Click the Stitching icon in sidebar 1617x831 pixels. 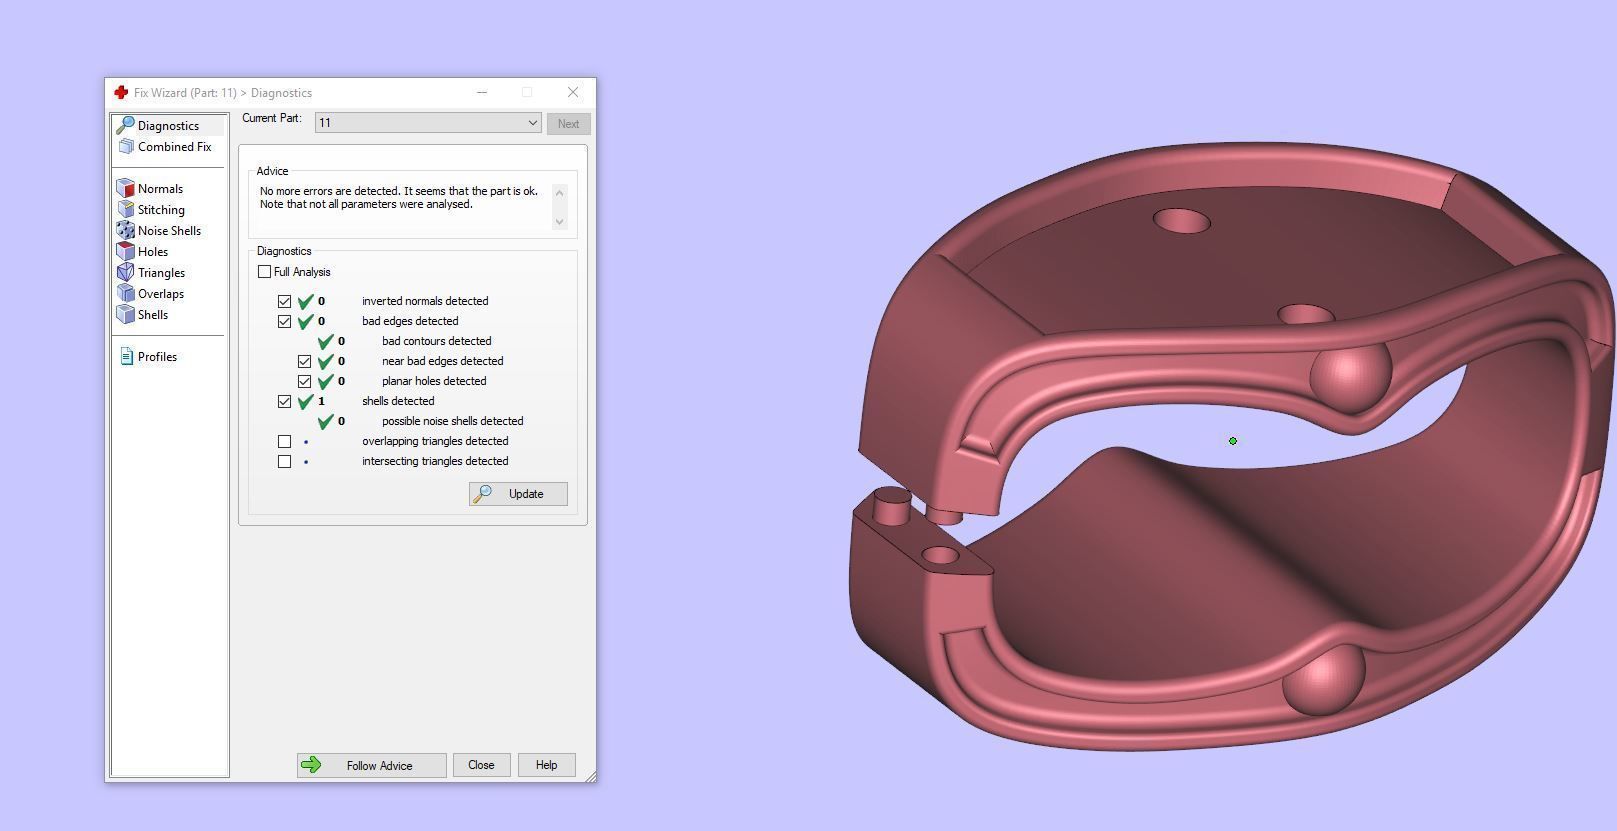click(125, 209)
